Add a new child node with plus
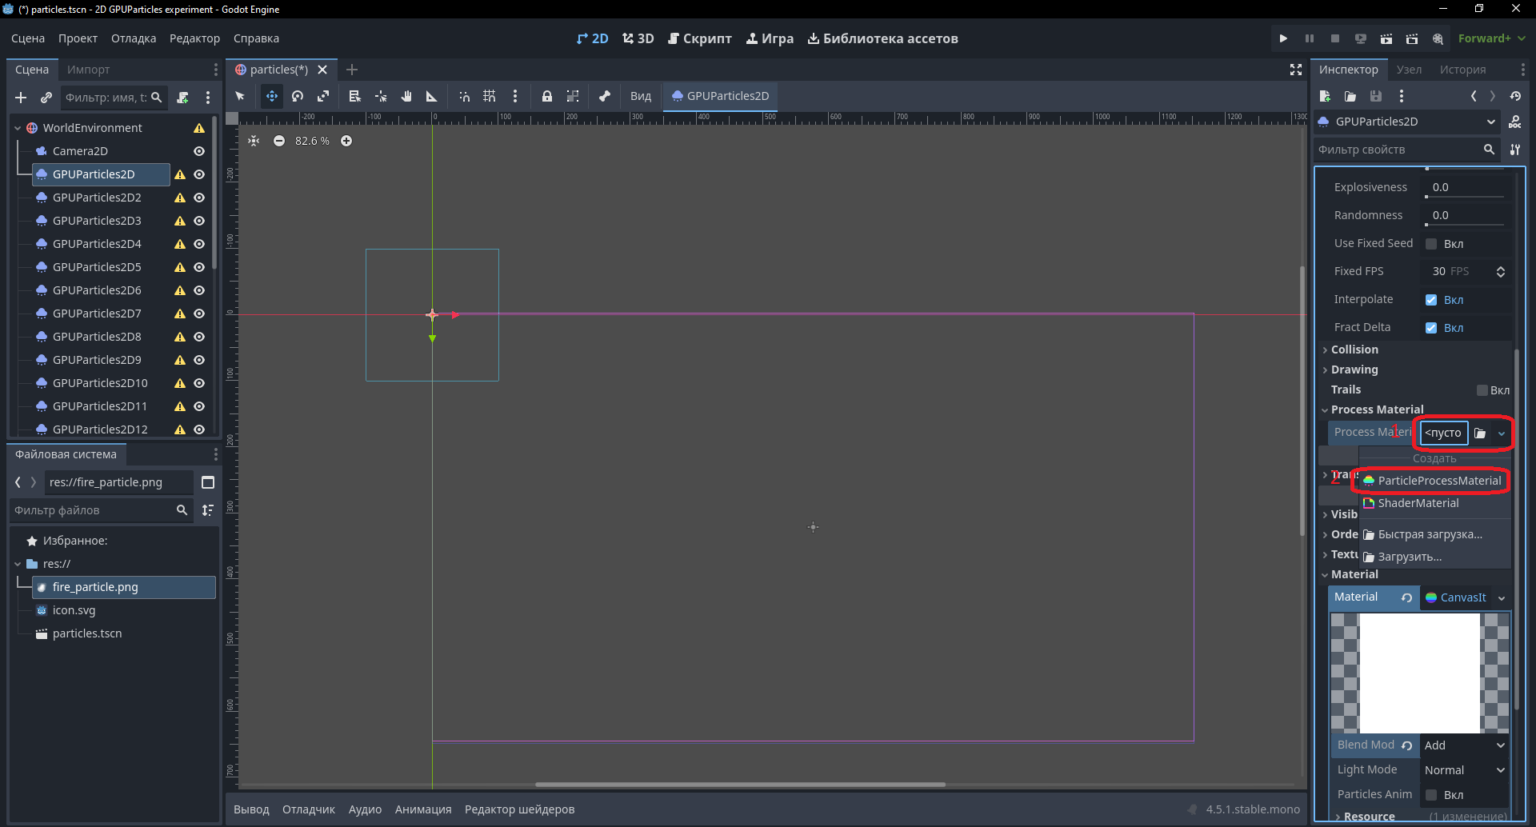 point(20,97)
